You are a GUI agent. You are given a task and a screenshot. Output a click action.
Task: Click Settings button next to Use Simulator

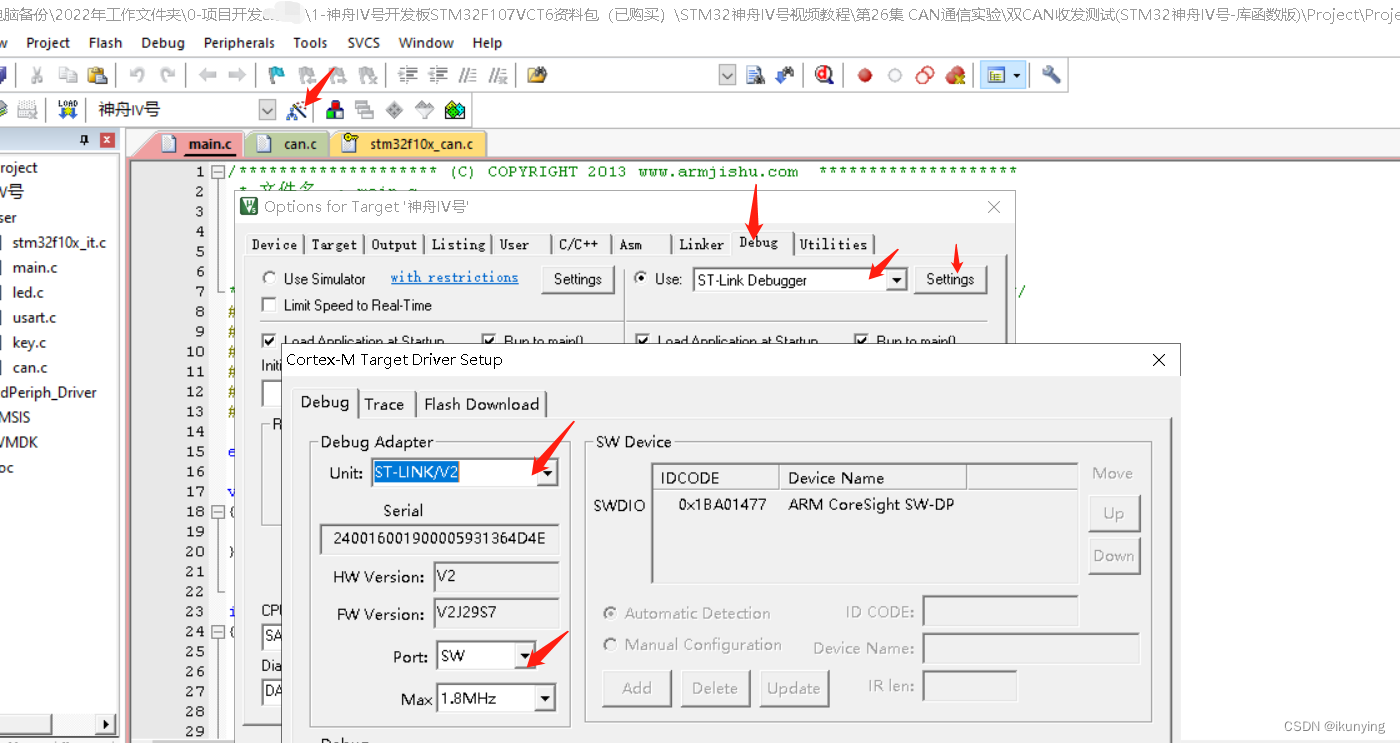coord(578,279)
